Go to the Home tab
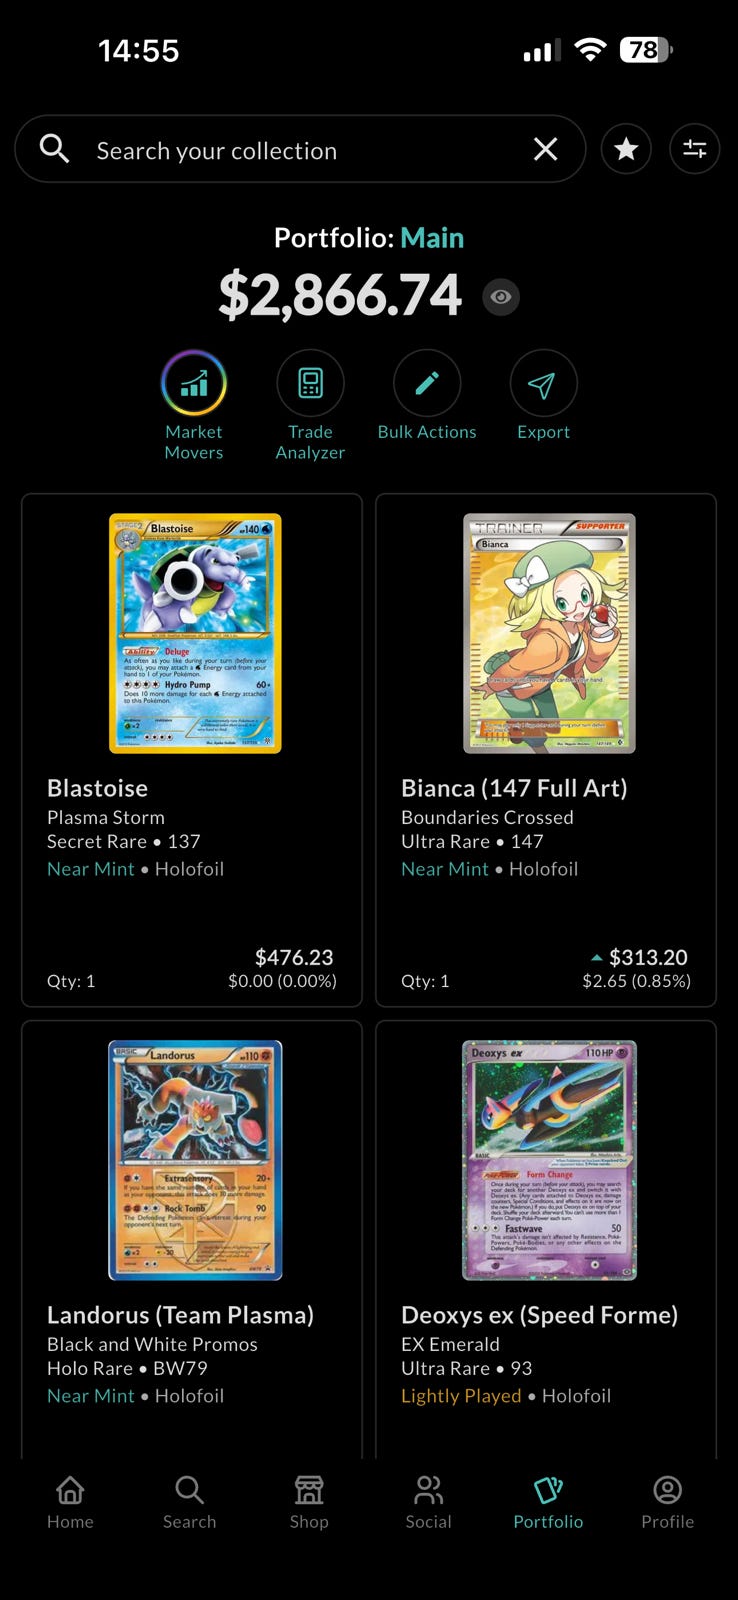This screenshot has width=738, height=1600. coord(70,1503)
